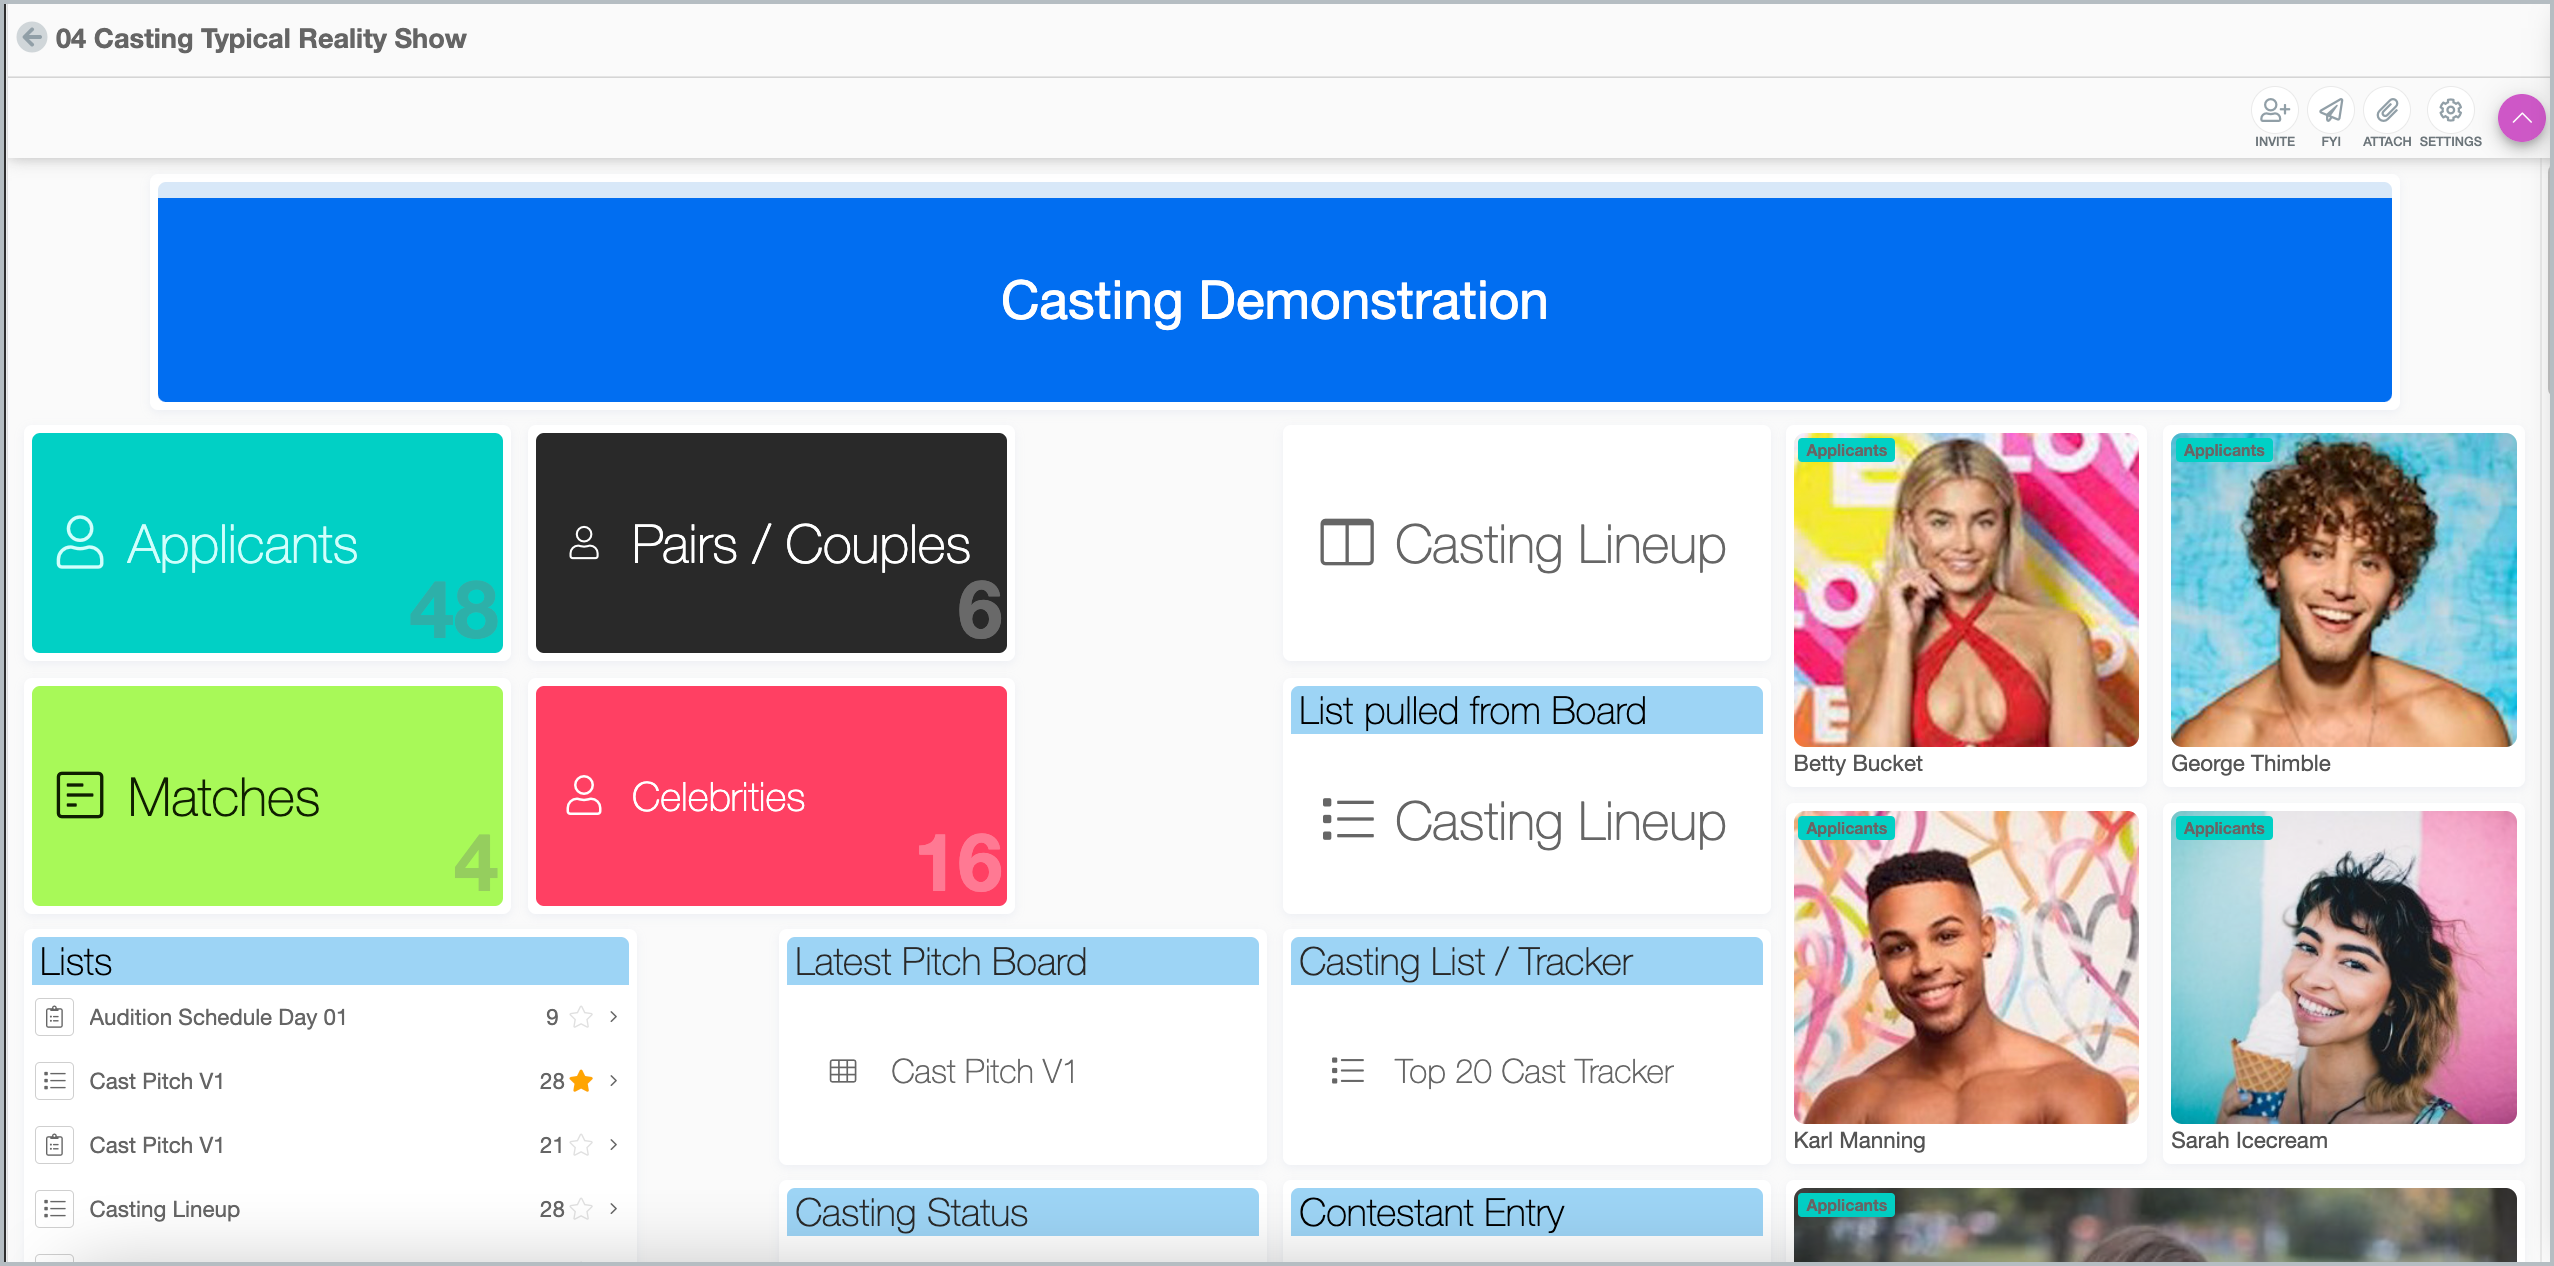Collapse the toolbar with the pink chevron button
The width and height of the screenshot is (2554, 1266).
[2521, 118]
